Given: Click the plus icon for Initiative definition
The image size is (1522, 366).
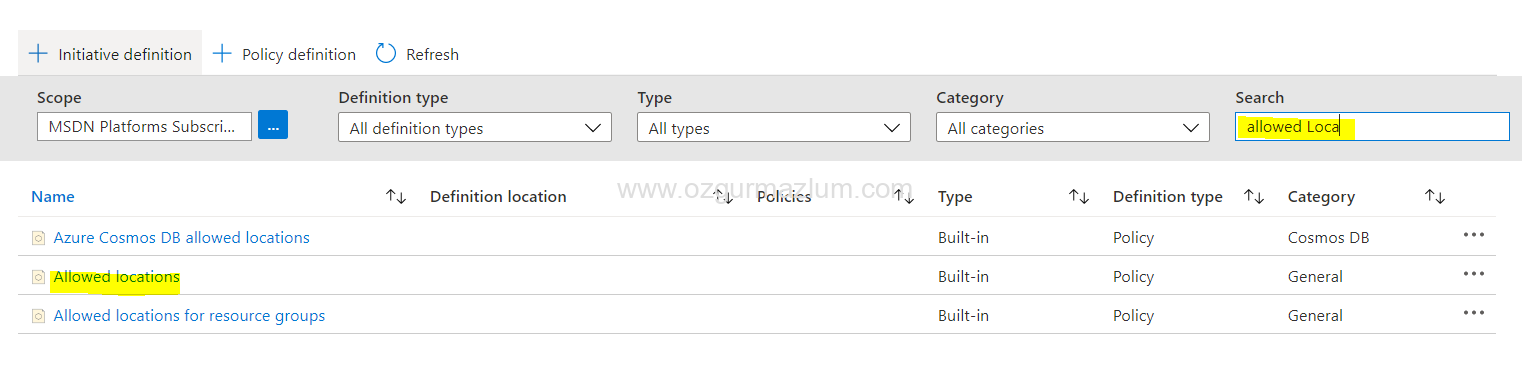Looking at the screenshot, I should 38,54.
